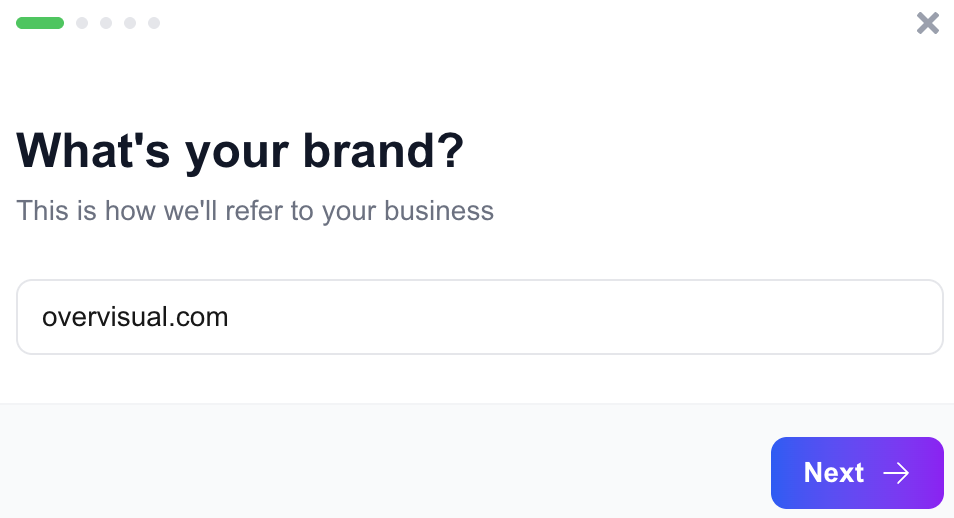
Task: Select the fourth step progress dot
Action: 130,23
